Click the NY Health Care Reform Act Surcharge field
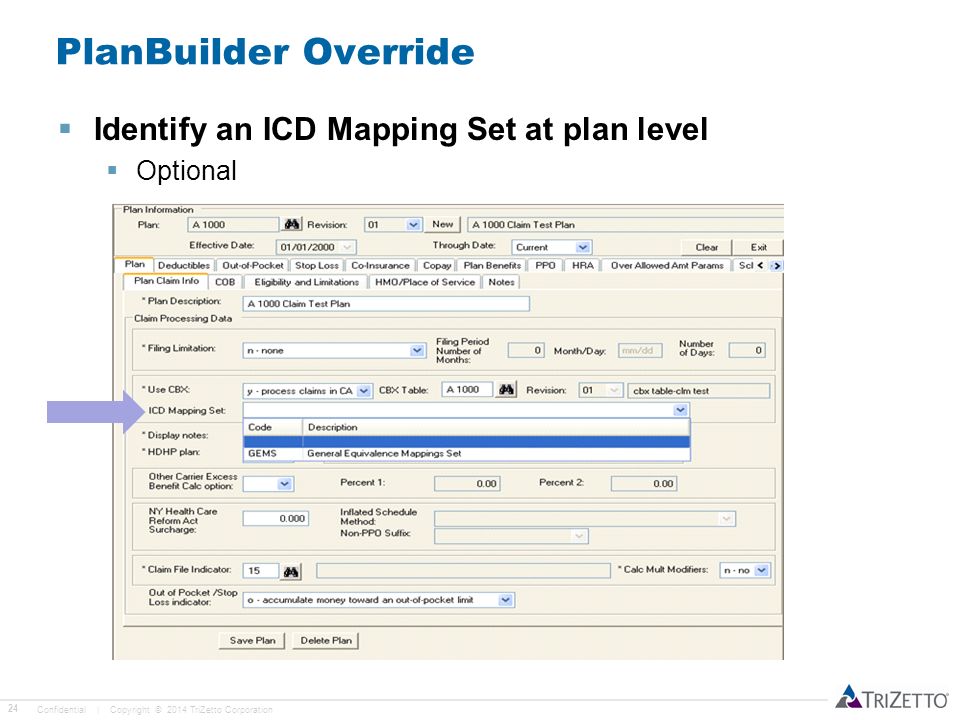The image size is (960, 720). (x=276, y=519)
